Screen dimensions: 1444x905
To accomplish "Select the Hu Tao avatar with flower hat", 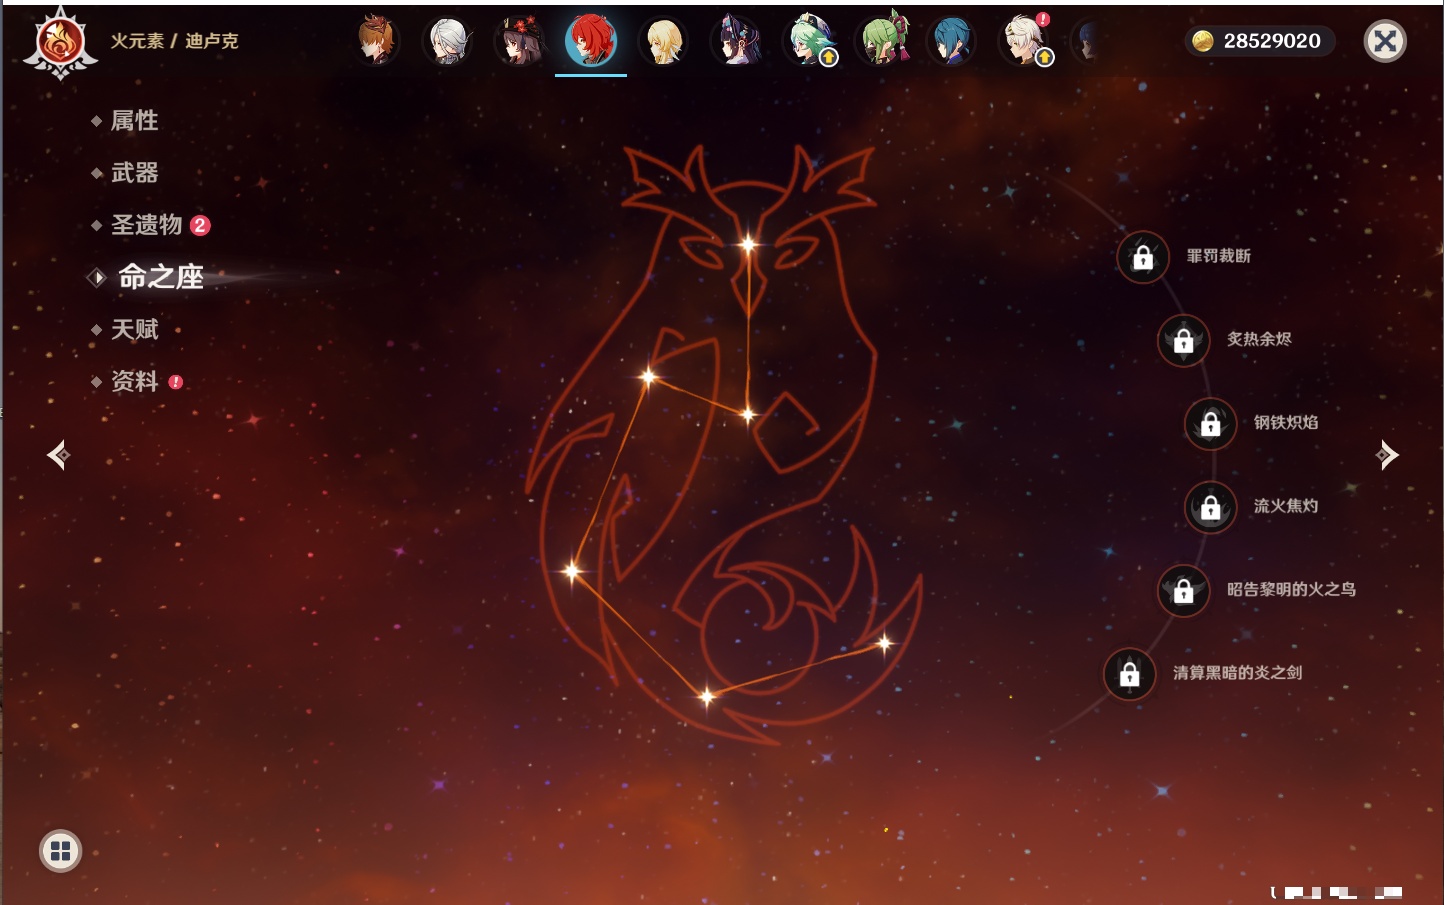I will click(520, 42).
